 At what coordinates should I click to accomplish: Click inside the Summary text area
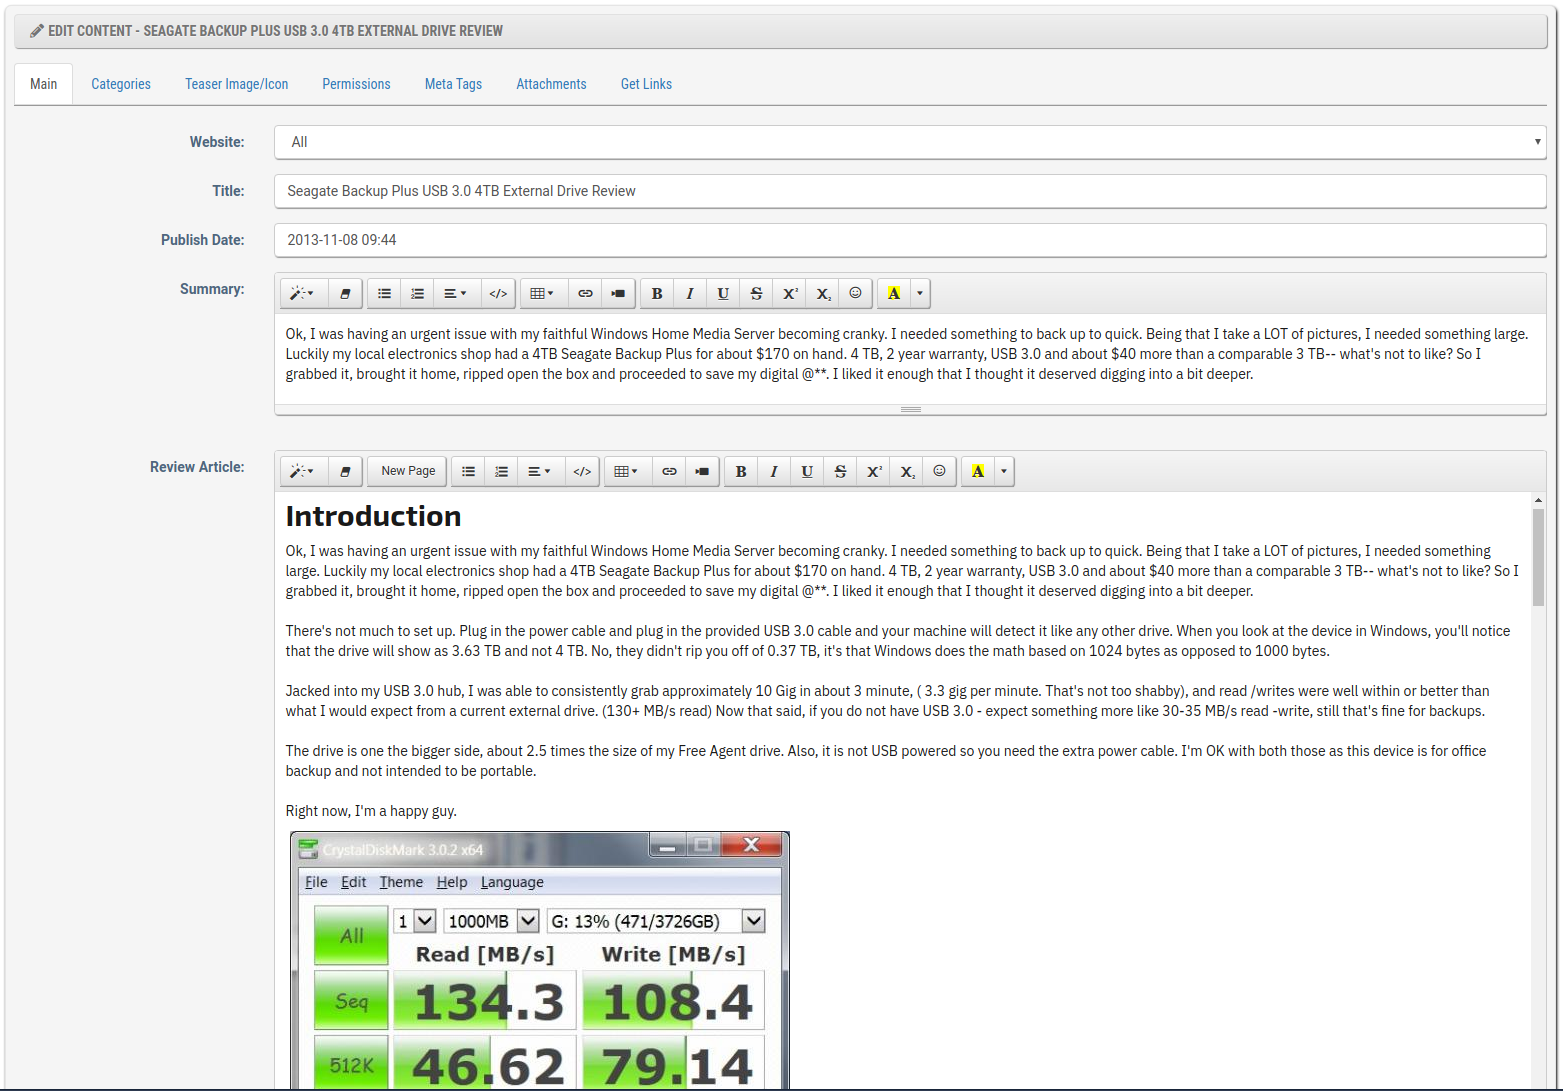[x=910, y=358]
